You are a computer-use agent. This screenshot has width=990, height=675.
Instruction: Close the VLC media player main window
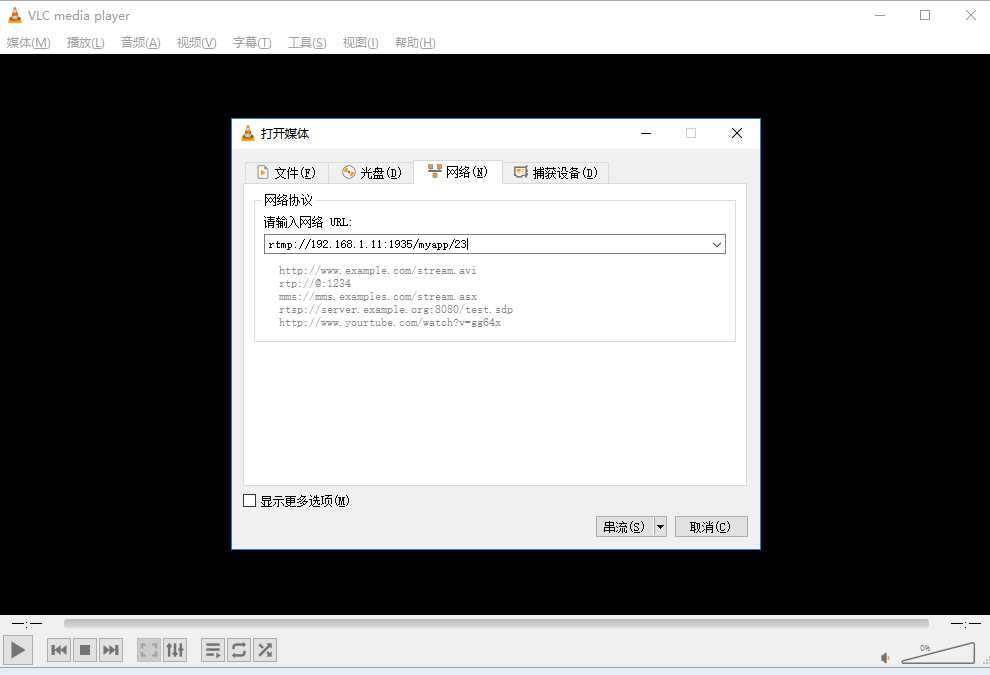point(970,15)
